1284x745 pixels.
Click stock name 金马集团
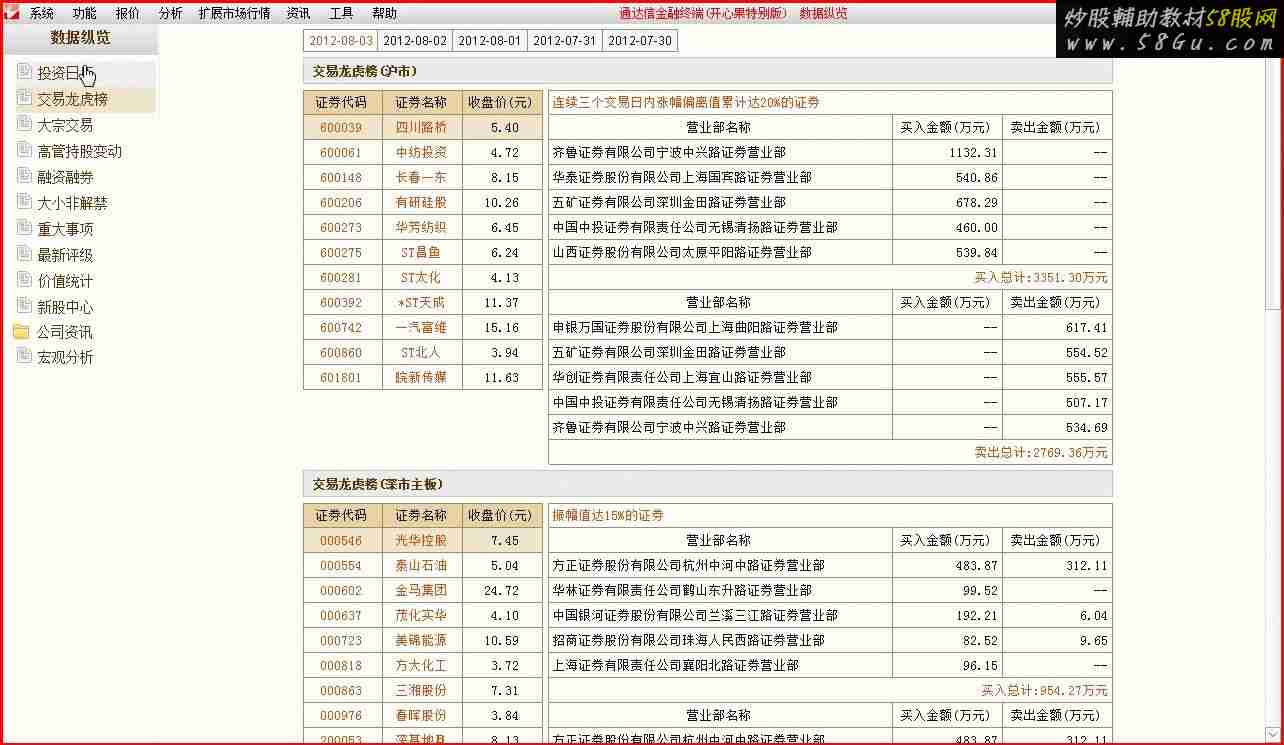[421, 591]
